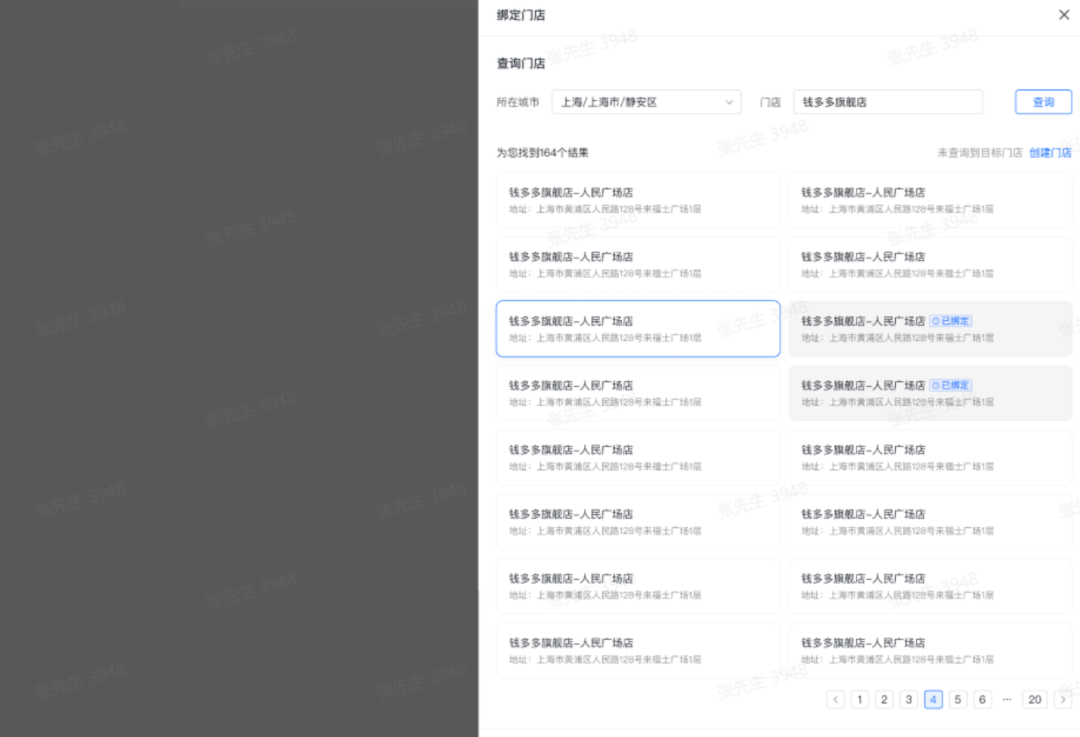
Task: Select the highlighted 钱多多旗舰店-人民广场店 card
Action: pyautogui.click(x=638, y=328)
